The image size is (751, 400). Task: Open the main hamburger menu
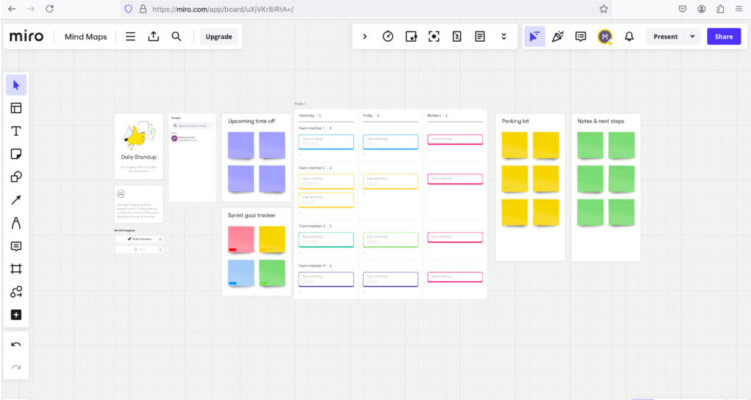[130, 36]
